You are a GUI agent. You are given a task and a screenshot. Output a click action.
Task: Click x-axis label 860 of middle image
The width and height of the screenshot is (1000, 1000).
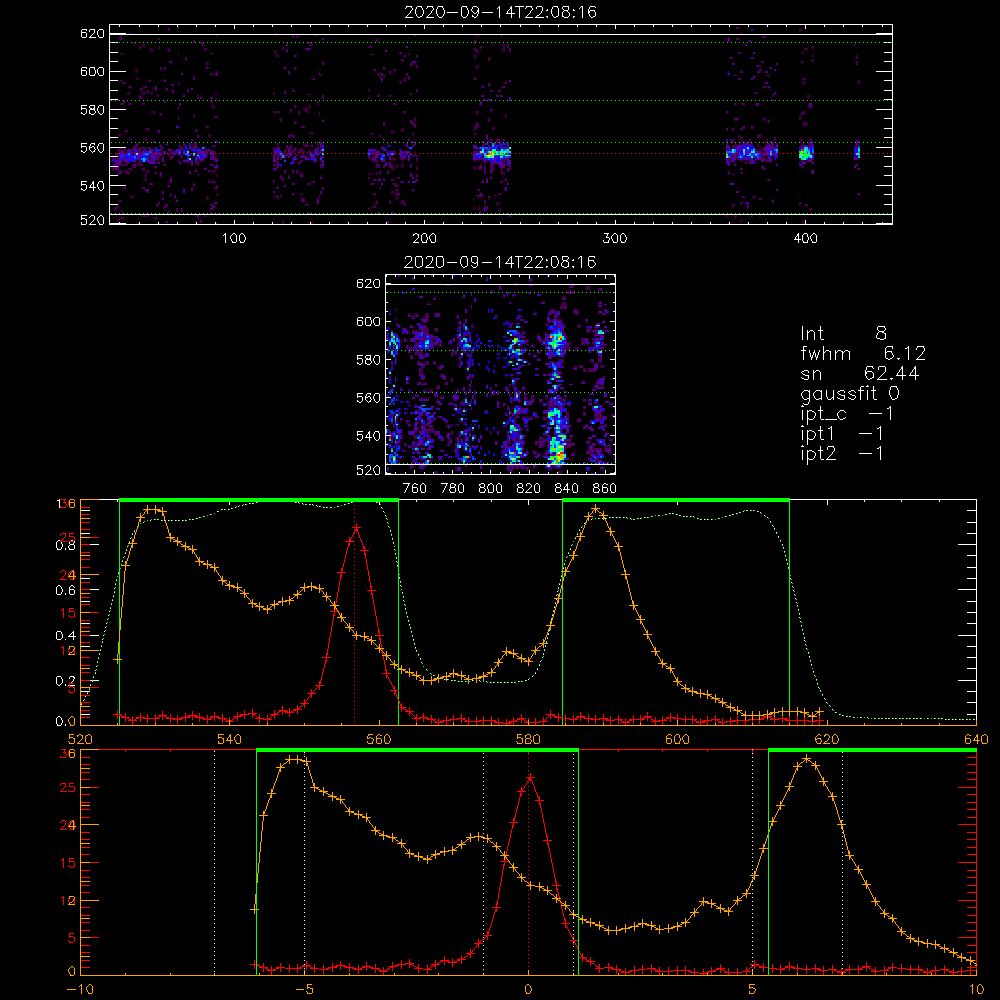[x=605, y=489]
